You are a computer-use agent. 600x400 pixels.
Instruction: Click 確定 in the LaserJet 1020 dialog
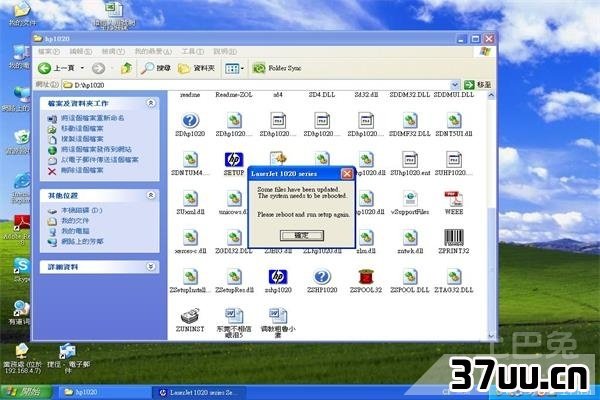pos(302,235)
